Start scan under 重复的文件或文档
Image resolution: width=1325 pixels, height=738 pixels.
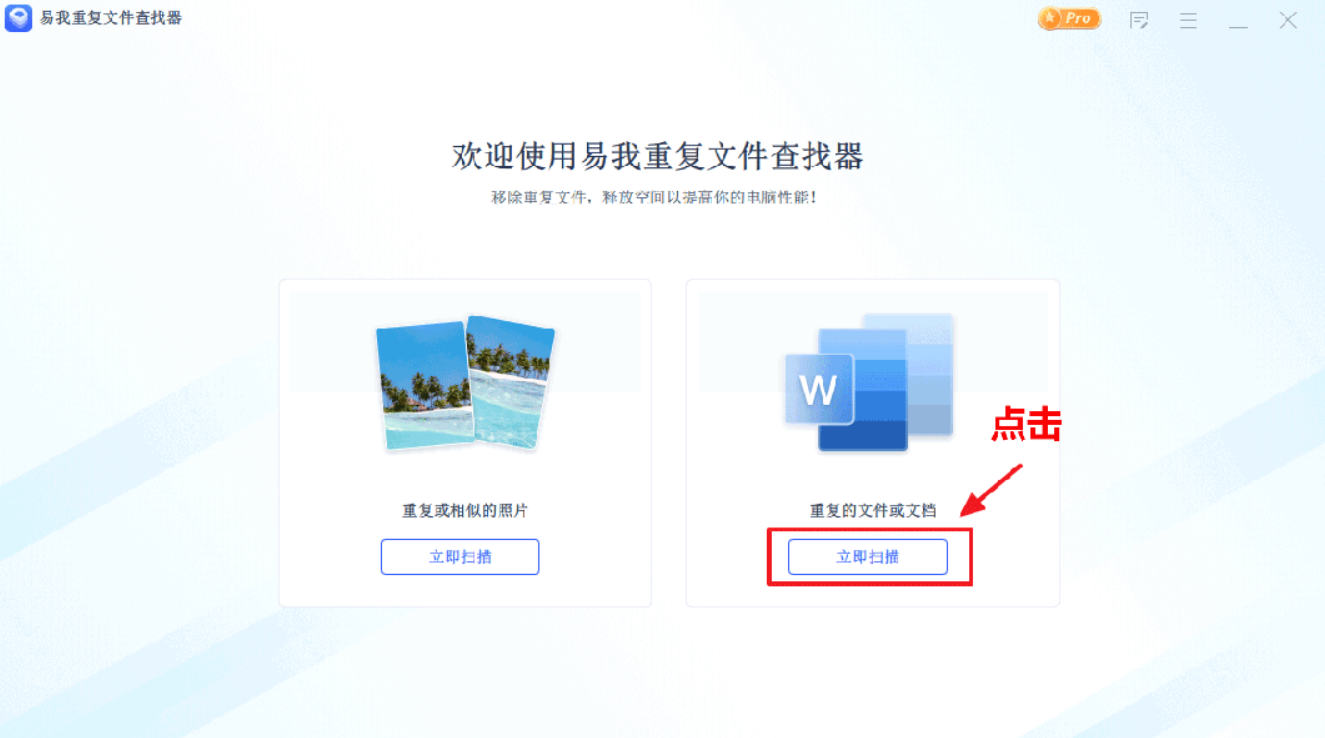click(868, 557)
